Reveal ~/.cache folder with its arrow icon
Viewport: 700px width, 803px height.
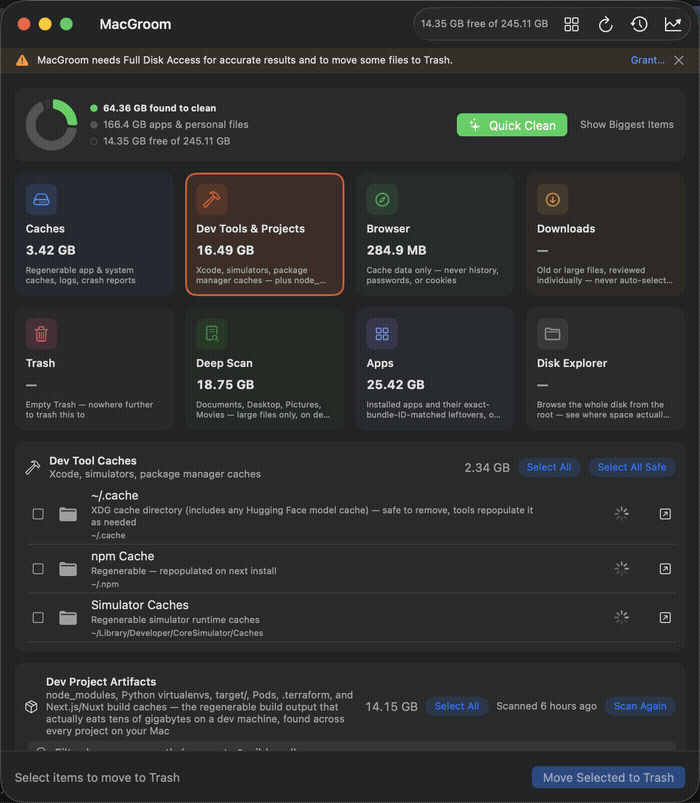click(x=665, y=514)
